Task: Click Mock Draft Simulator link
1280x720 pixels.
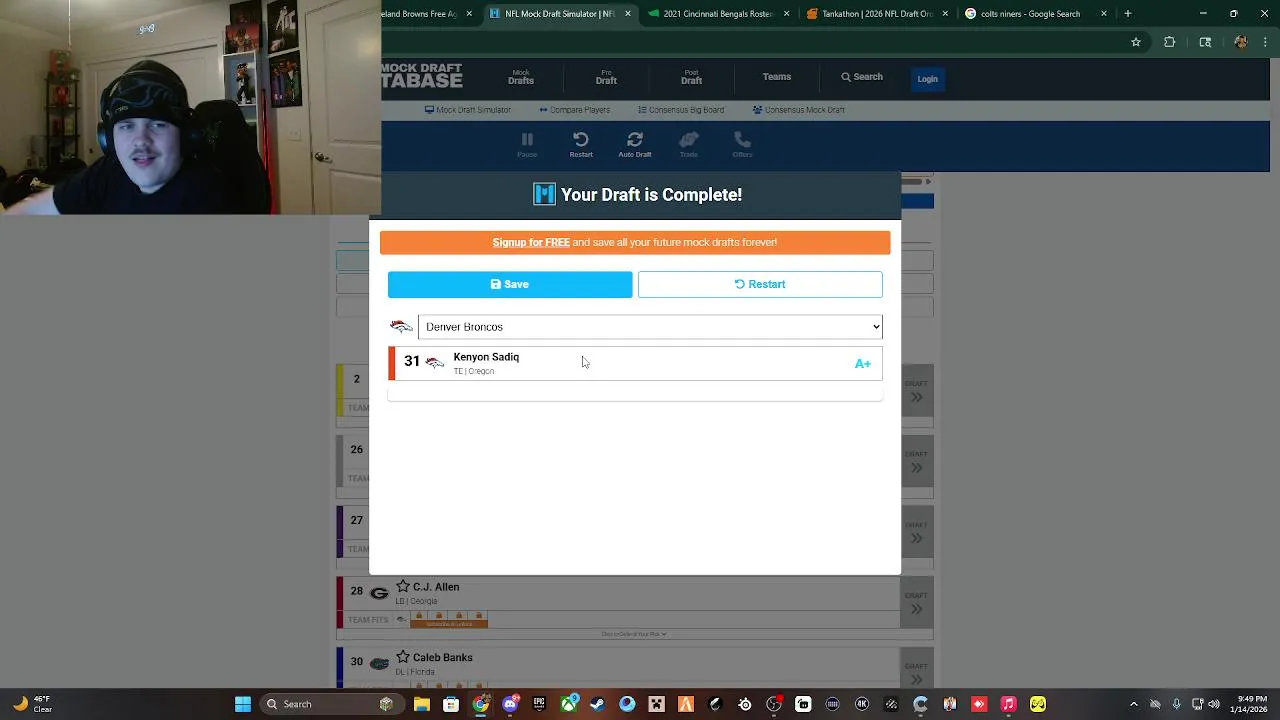Action: [x=468, y=110]
